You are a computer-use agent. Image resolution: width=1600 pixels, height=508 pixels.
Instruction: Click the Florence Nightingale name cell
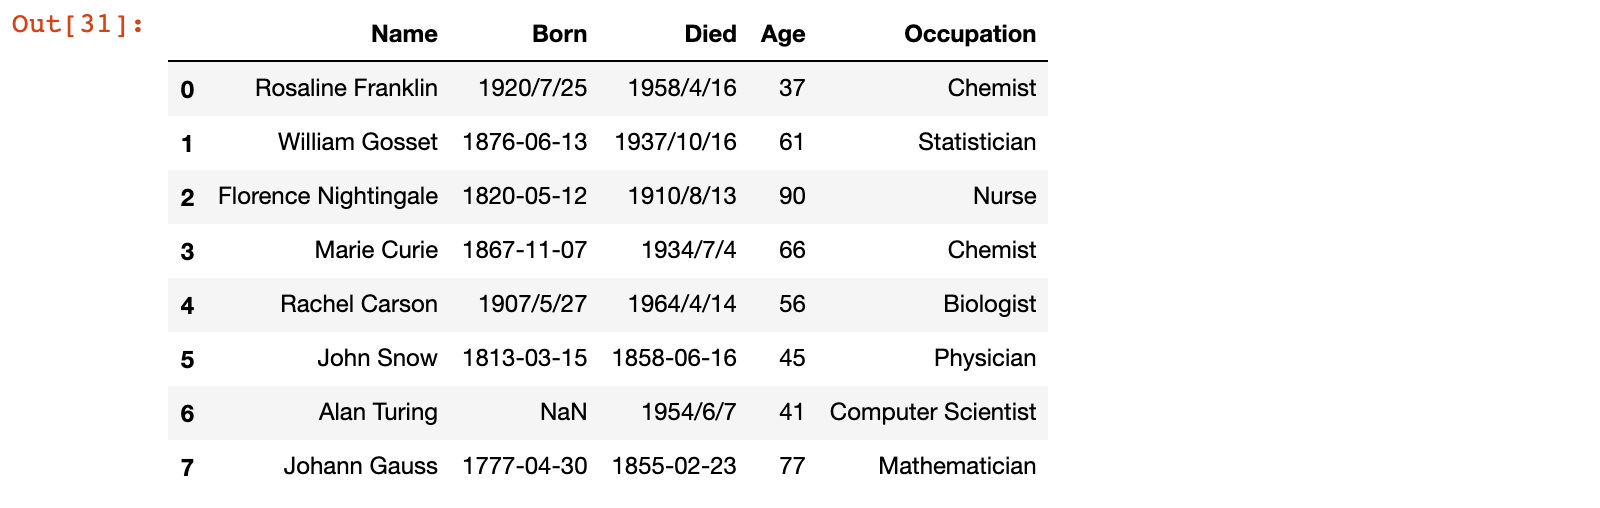click(x=328, y=196)
